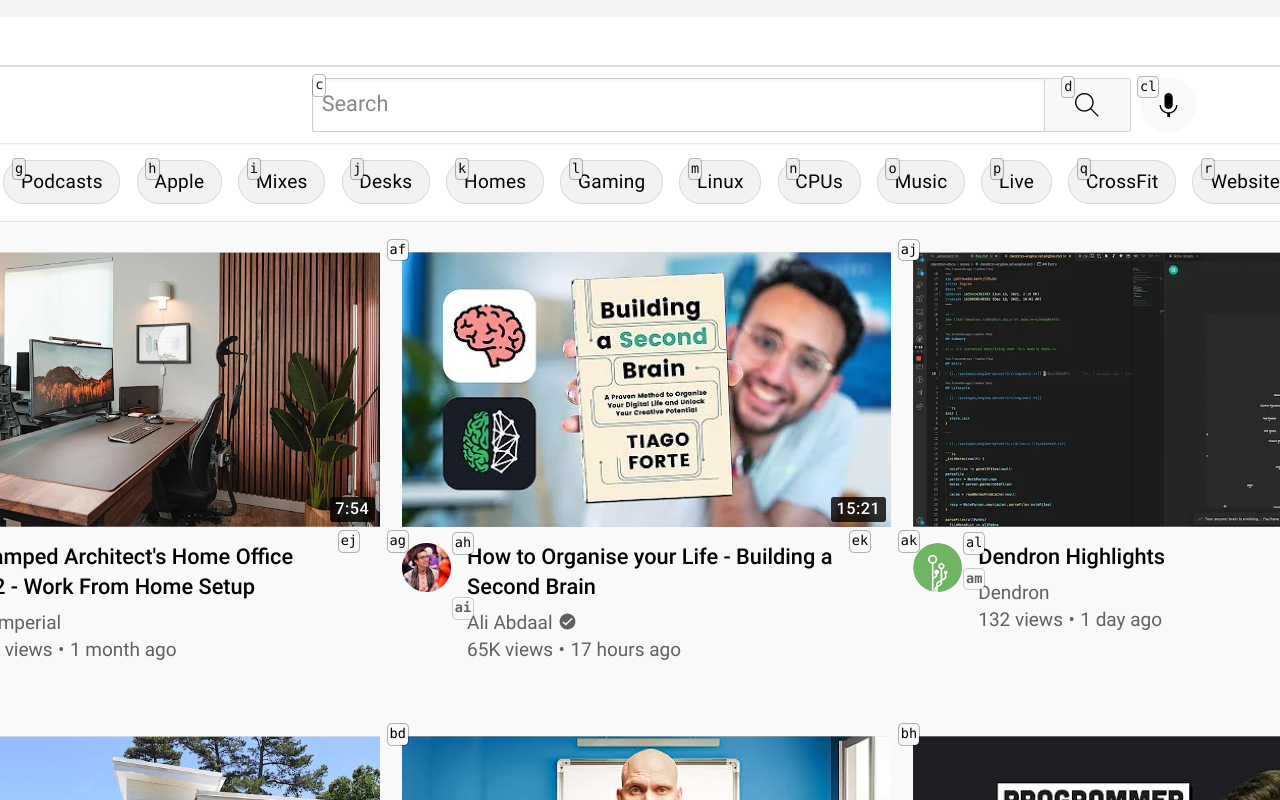Filter feed by Gaming chip
Viewport: 1280px width, 800px height.
[x=611, y=182]
